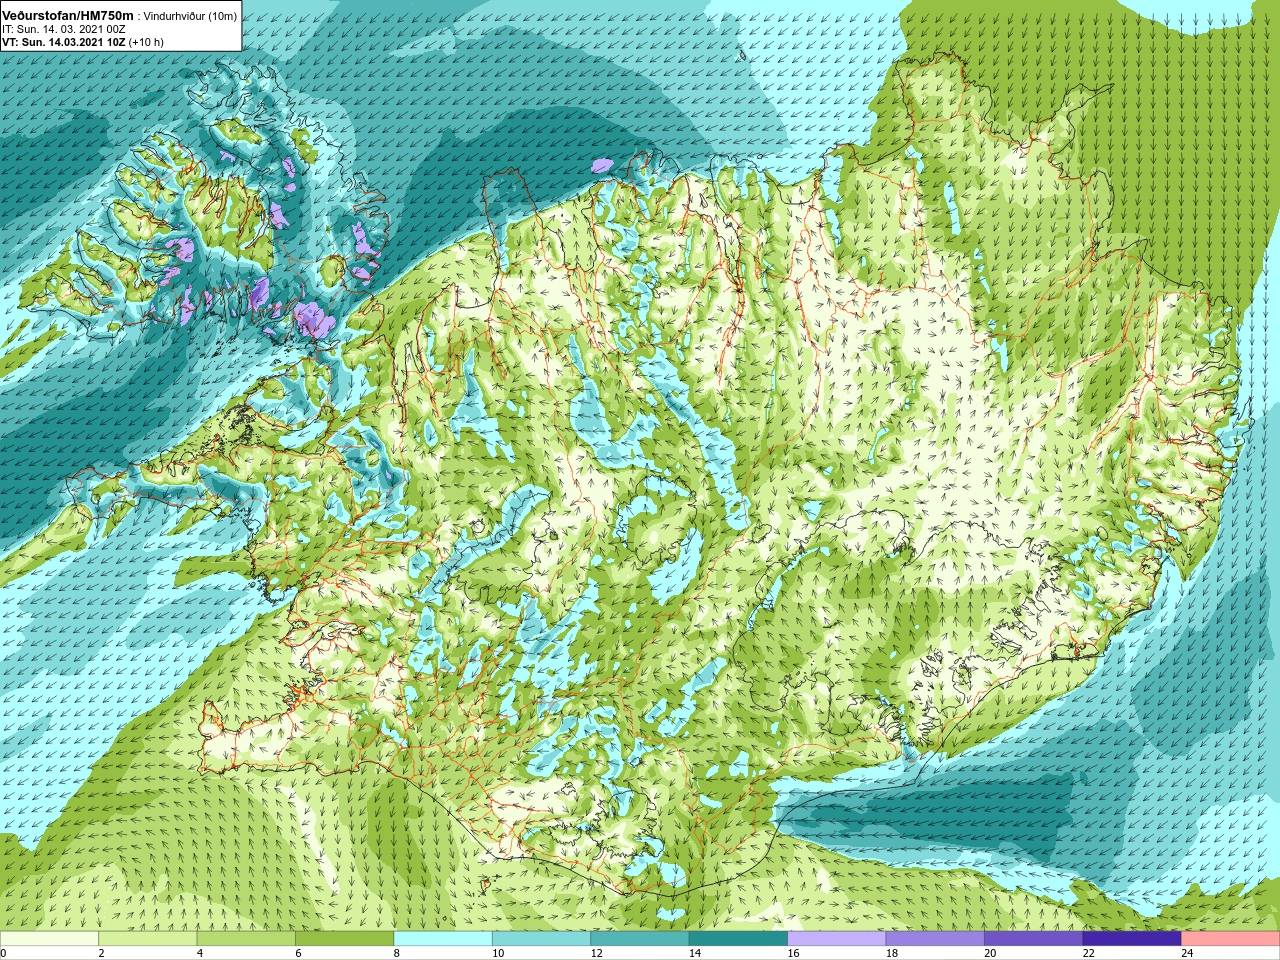This screenshot has height=960, width=1280.
Task: Click the legend value 20
Action: coord(991,953)
